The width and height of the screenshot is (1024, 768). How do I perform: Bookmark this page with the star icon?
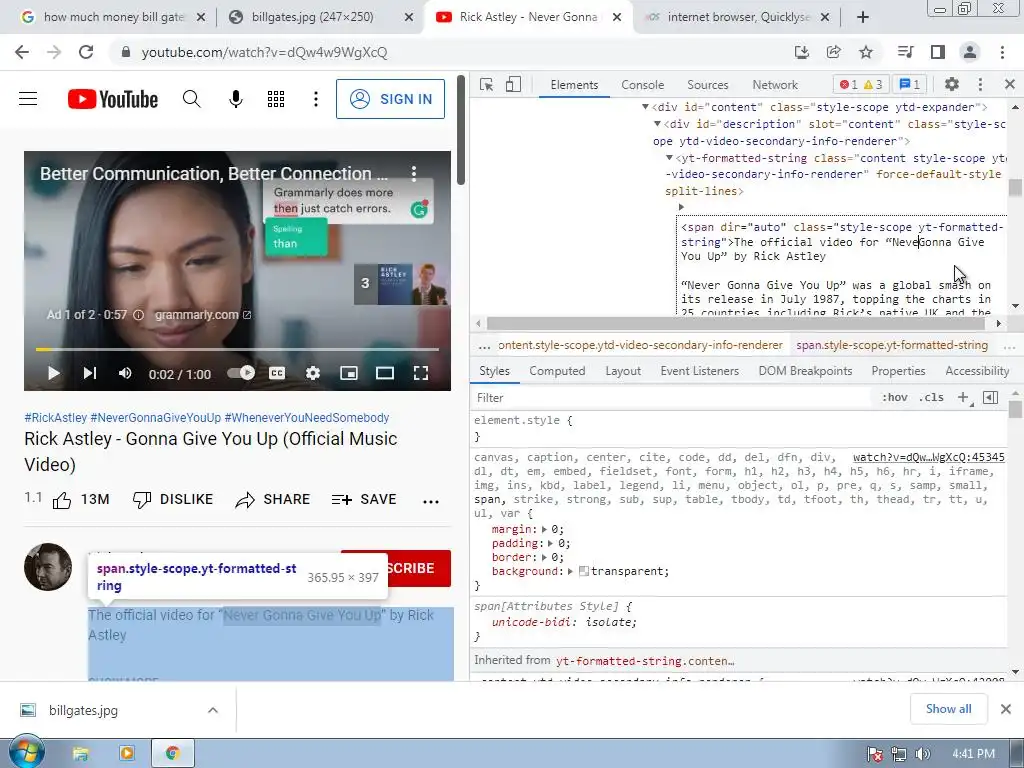[866, 52]
